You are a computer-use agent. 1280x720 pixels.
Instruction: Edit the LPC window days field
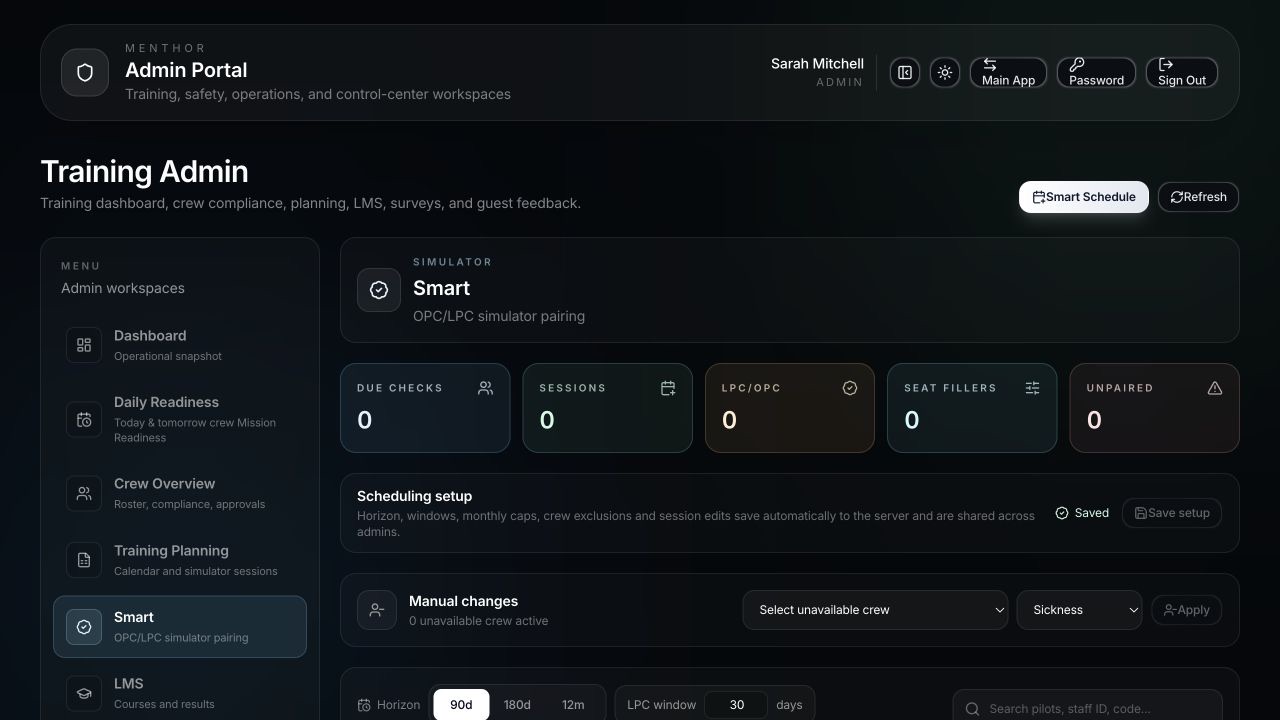736,705
